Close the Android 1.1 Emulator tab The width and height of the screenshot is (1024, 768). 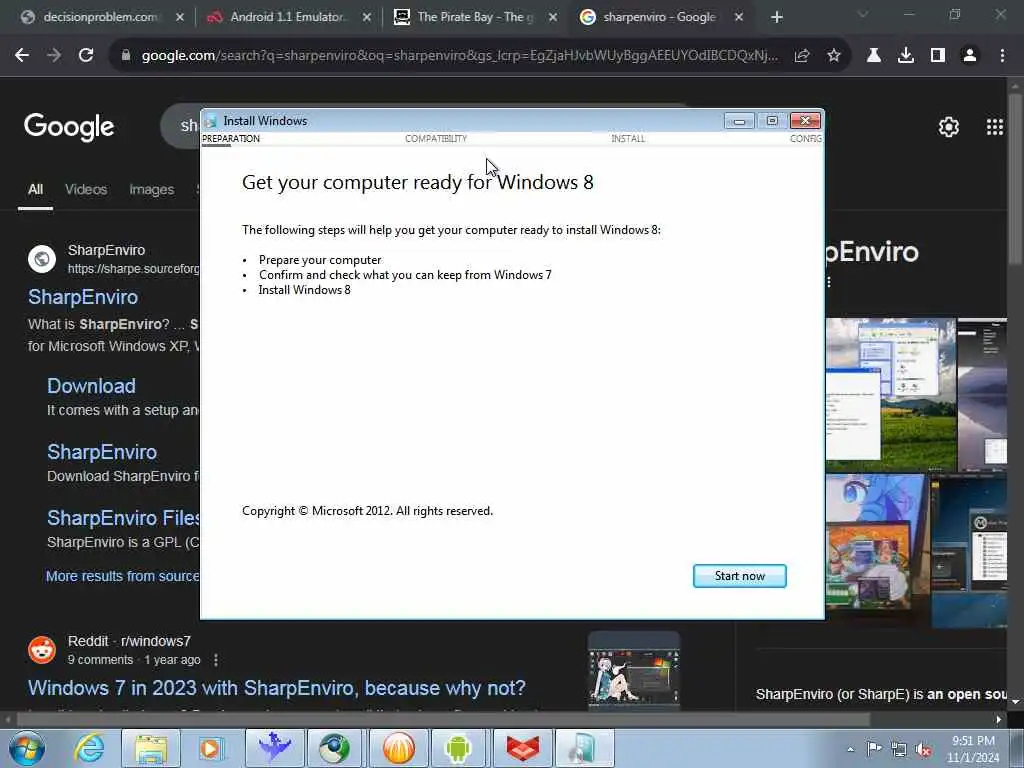coord(366,18)
